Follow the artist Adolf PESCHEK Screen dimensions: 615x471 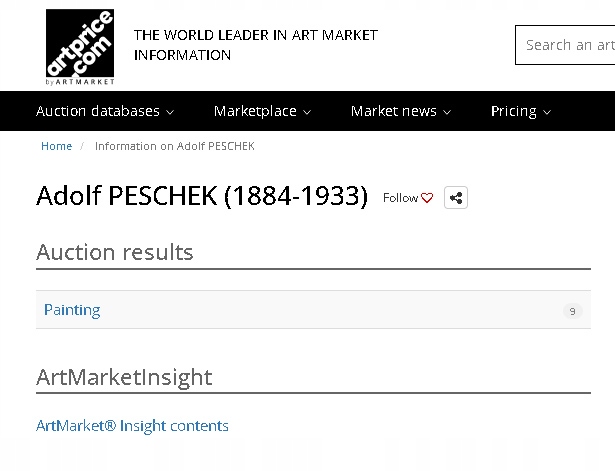[400, 198]
